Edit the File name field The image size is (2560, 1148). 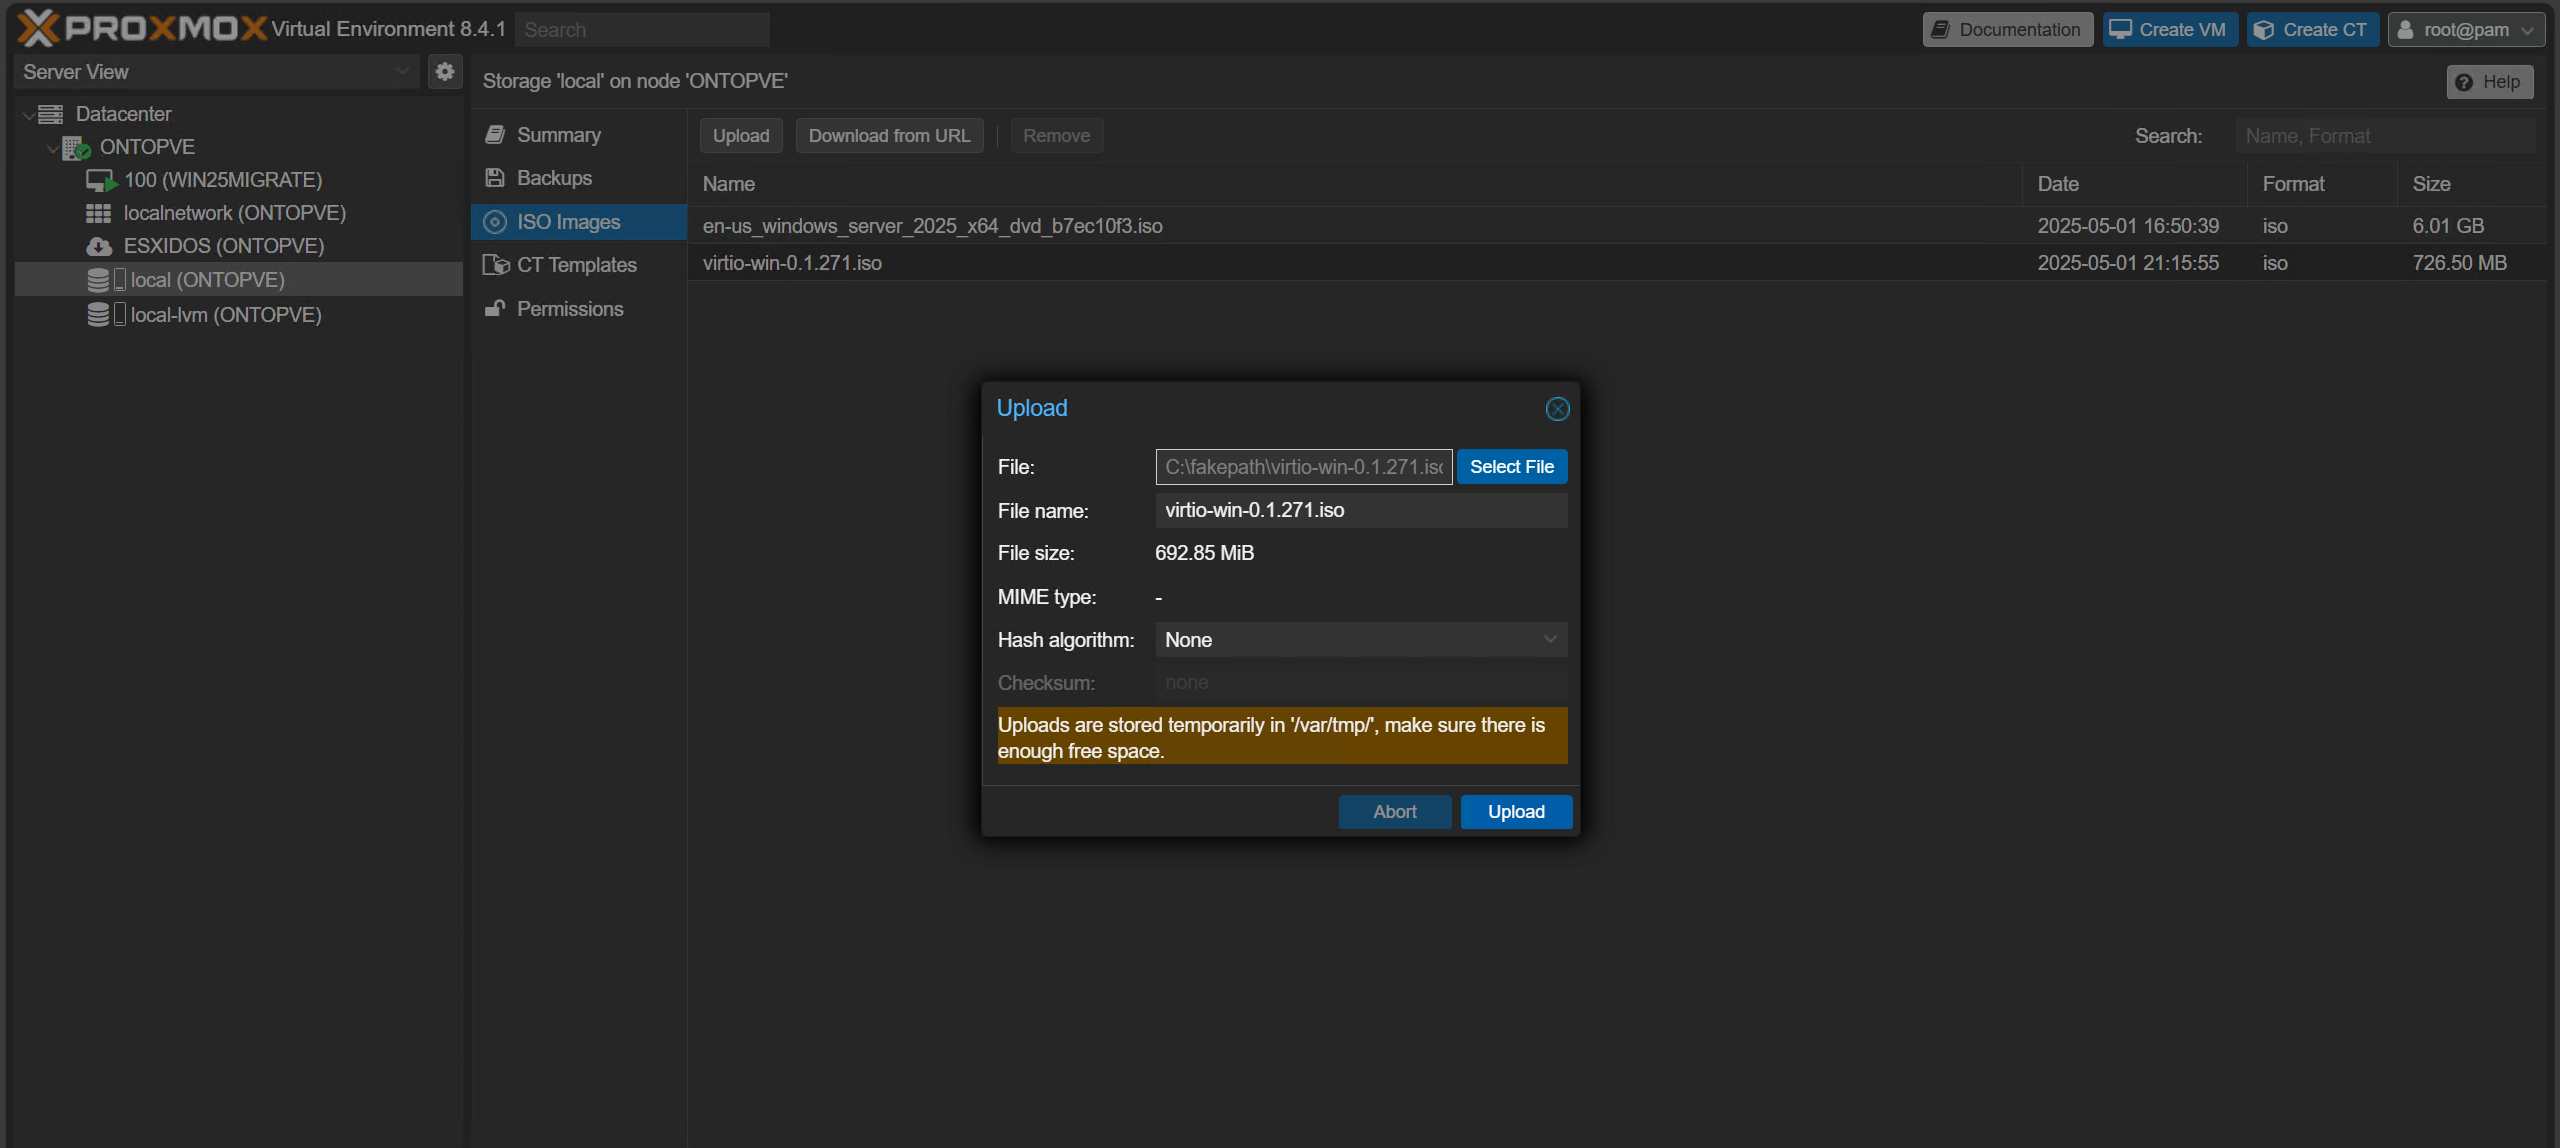click(x=1361, y=510)
